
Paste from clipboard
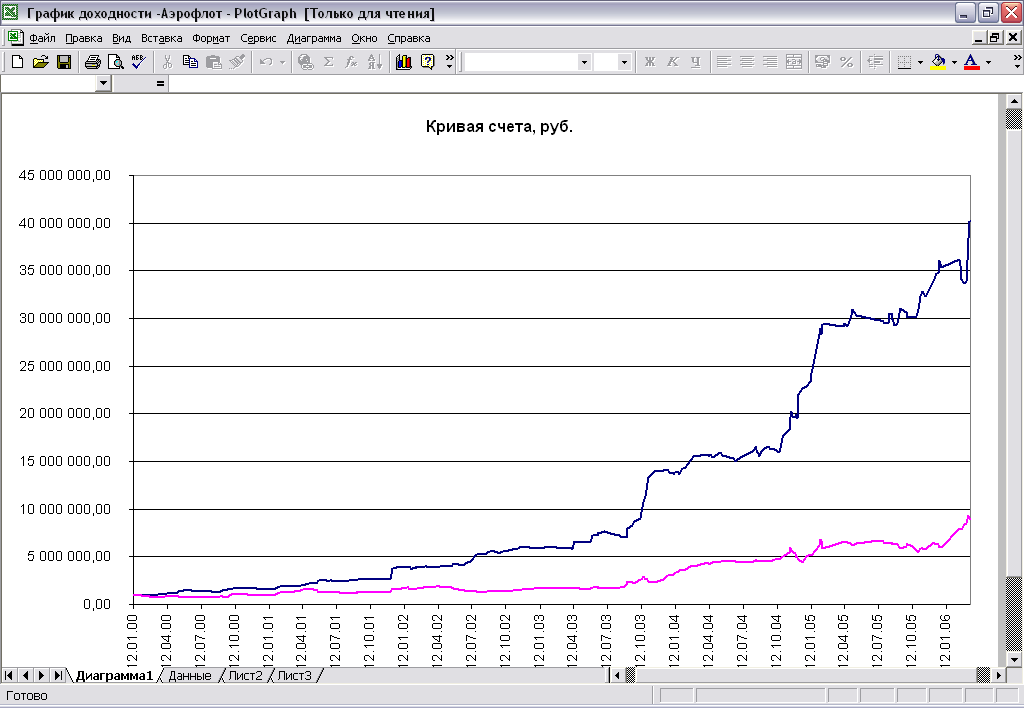coord(213,62)
